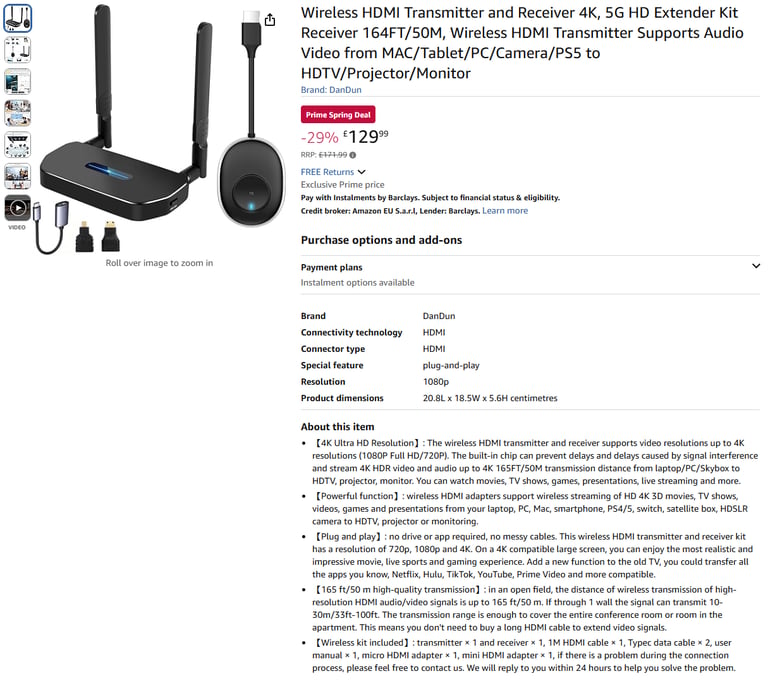The height and width of the screenshot is (681, 768).
Task: Select the fourth thumbnail with meeting scenes
Action: (x=18, y=113)
